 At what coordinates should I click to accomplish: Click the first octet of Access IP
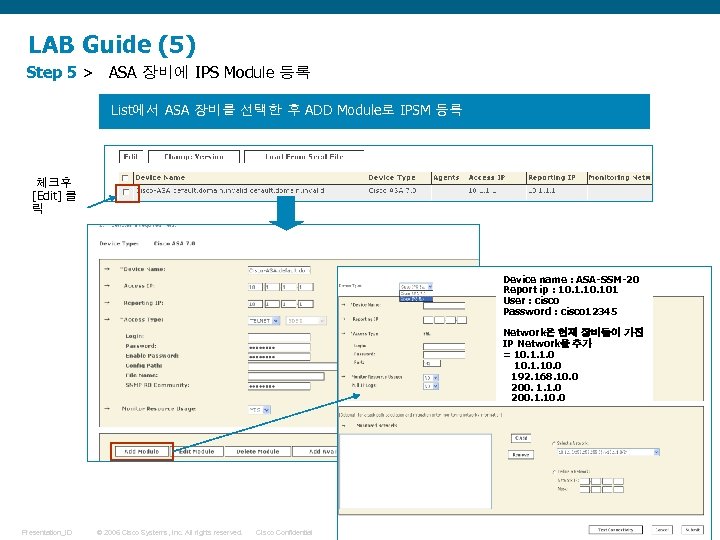click(255, 287)
